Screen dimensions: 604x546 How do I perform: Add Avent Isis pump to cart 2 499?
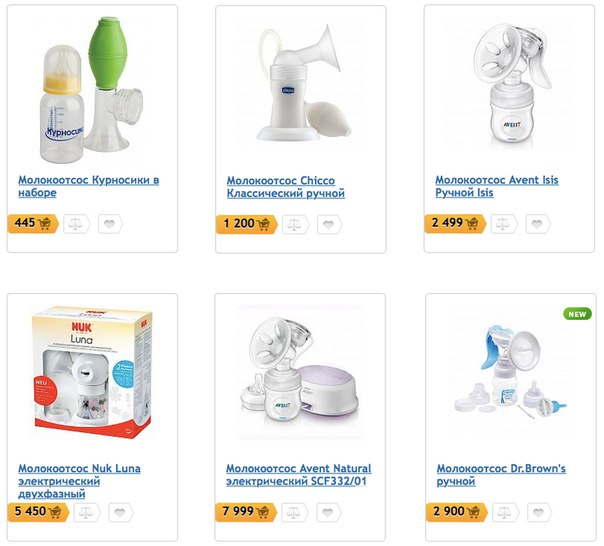click(455, 223)
